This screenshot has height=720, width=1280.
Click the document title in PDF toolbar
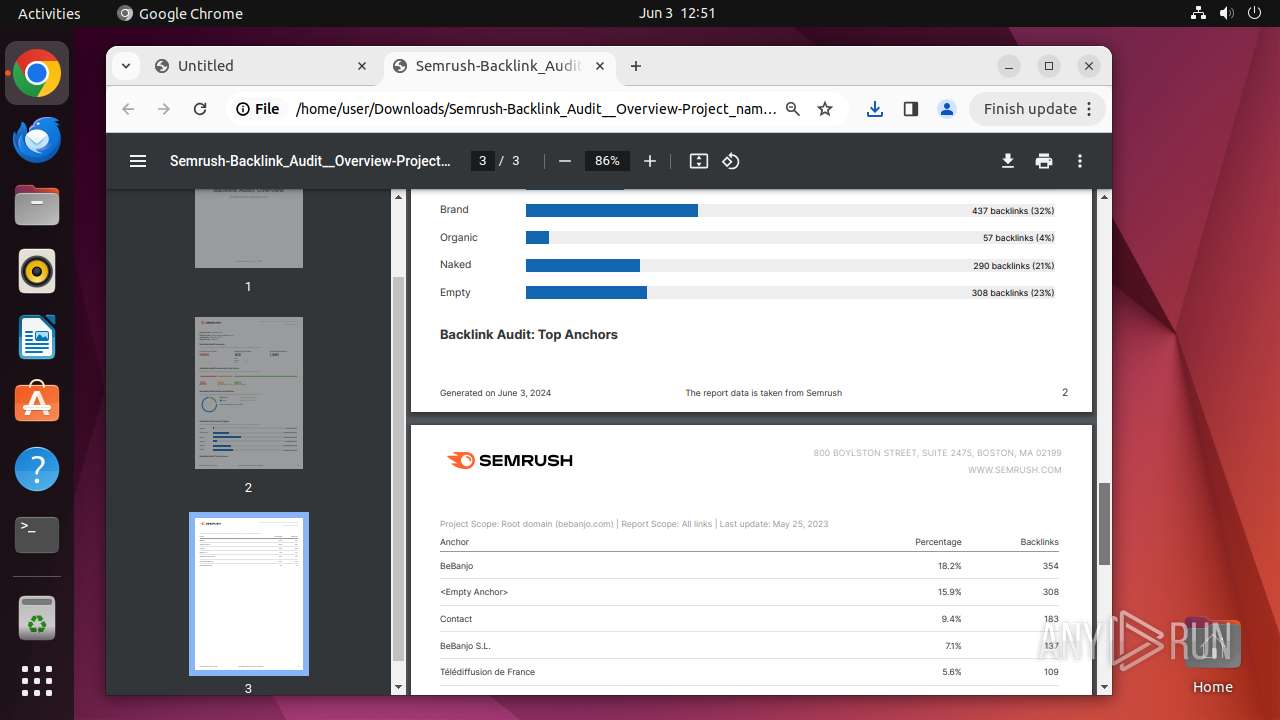[310, 161]
